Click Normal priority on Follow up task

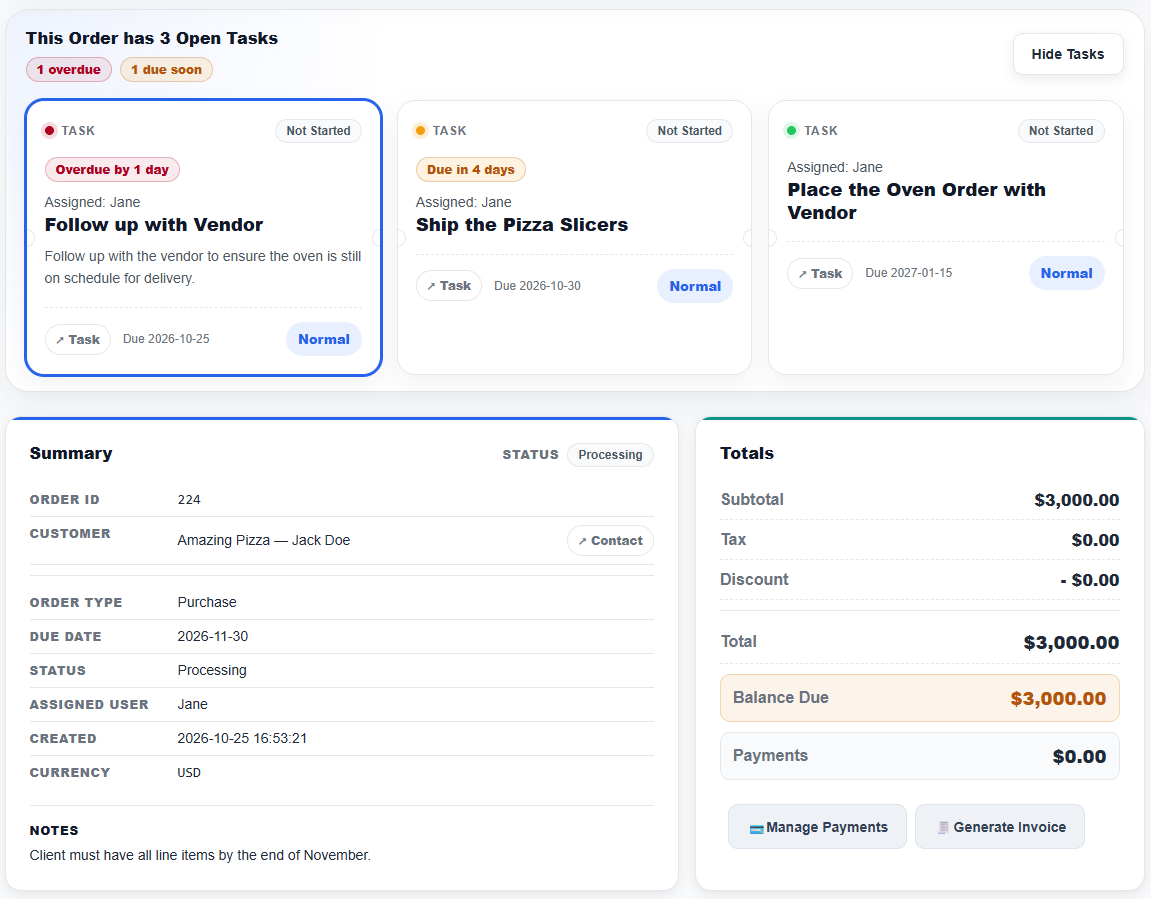click(x=324, y=339)
